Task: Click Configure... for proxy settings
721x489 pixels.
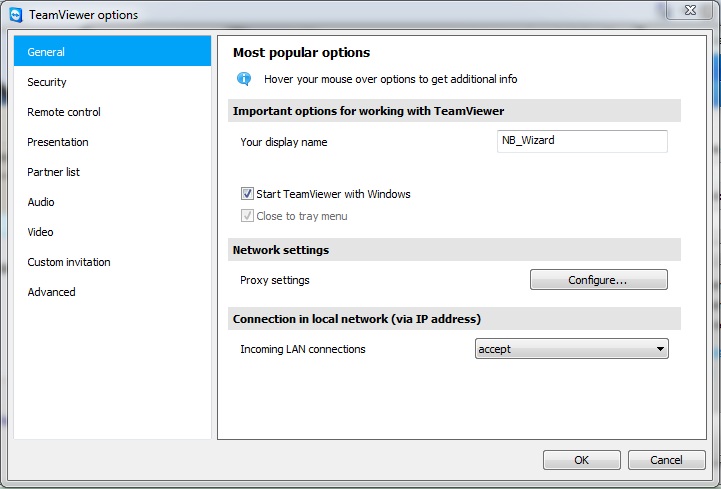Action: coord(598,280)
